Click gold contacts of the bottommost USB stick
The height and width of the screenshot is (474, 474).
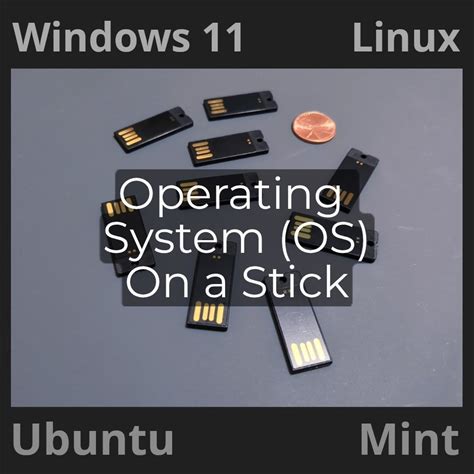pos(309,352)
